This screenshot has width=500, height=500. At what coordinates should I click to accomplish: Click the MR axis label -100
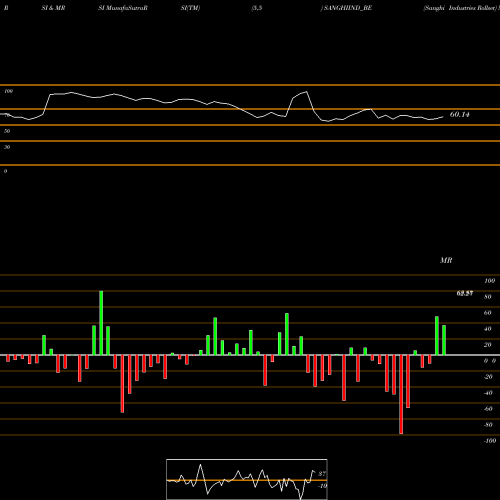(490, 441)
